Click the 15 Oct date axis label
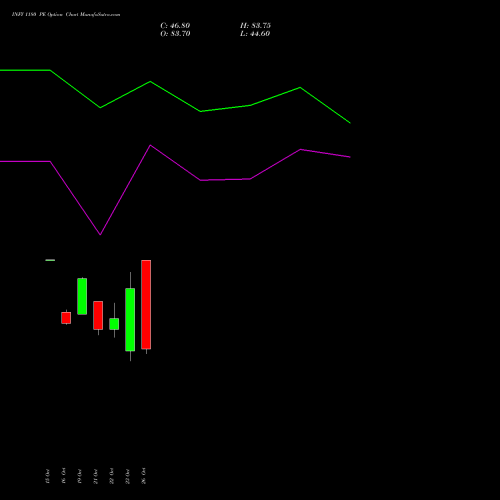 47,476
